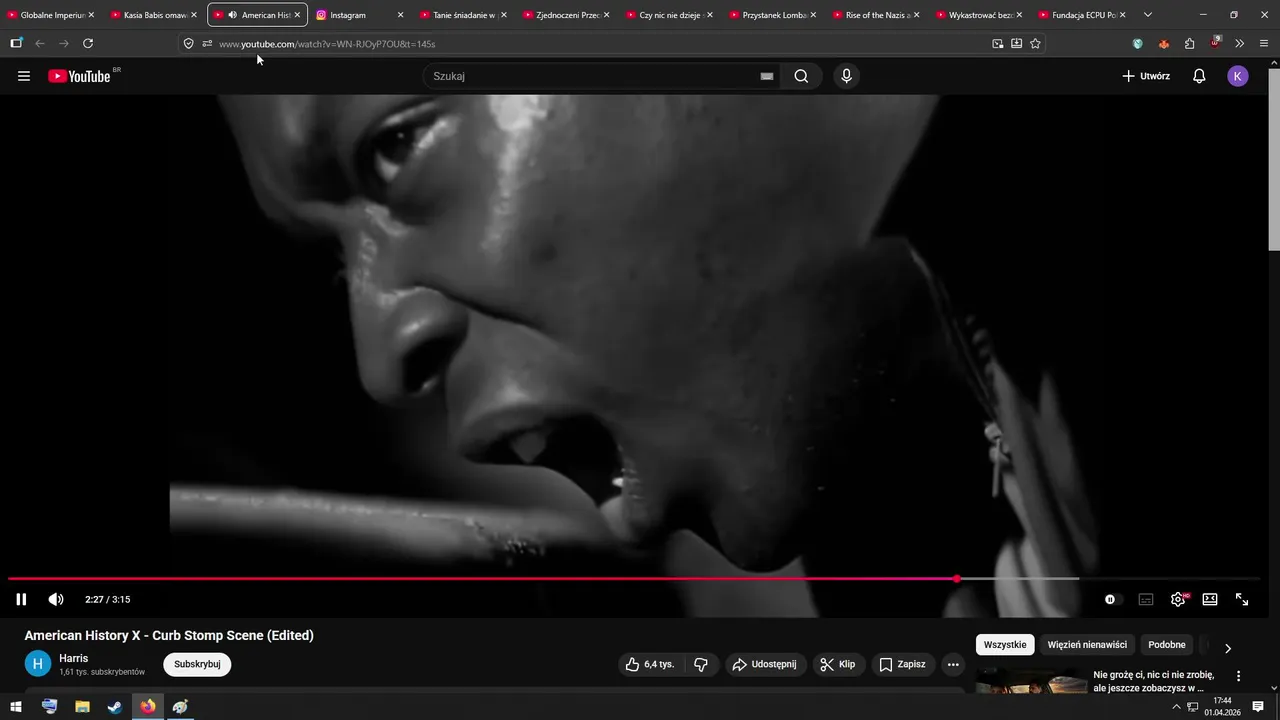Mute the American History tab via its speaker icon
The image size is (1280, 720).
pyautogui.click(x=232, y=15)
